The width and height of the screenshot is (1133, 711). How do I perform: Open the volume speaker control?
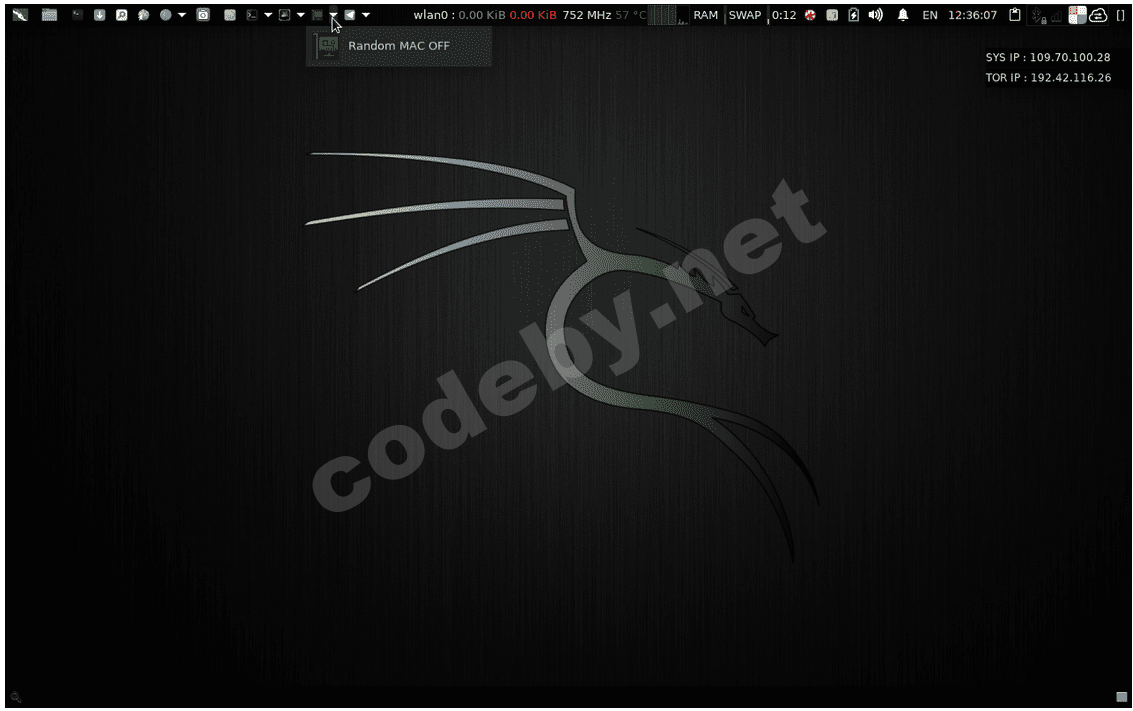(876, 14)
